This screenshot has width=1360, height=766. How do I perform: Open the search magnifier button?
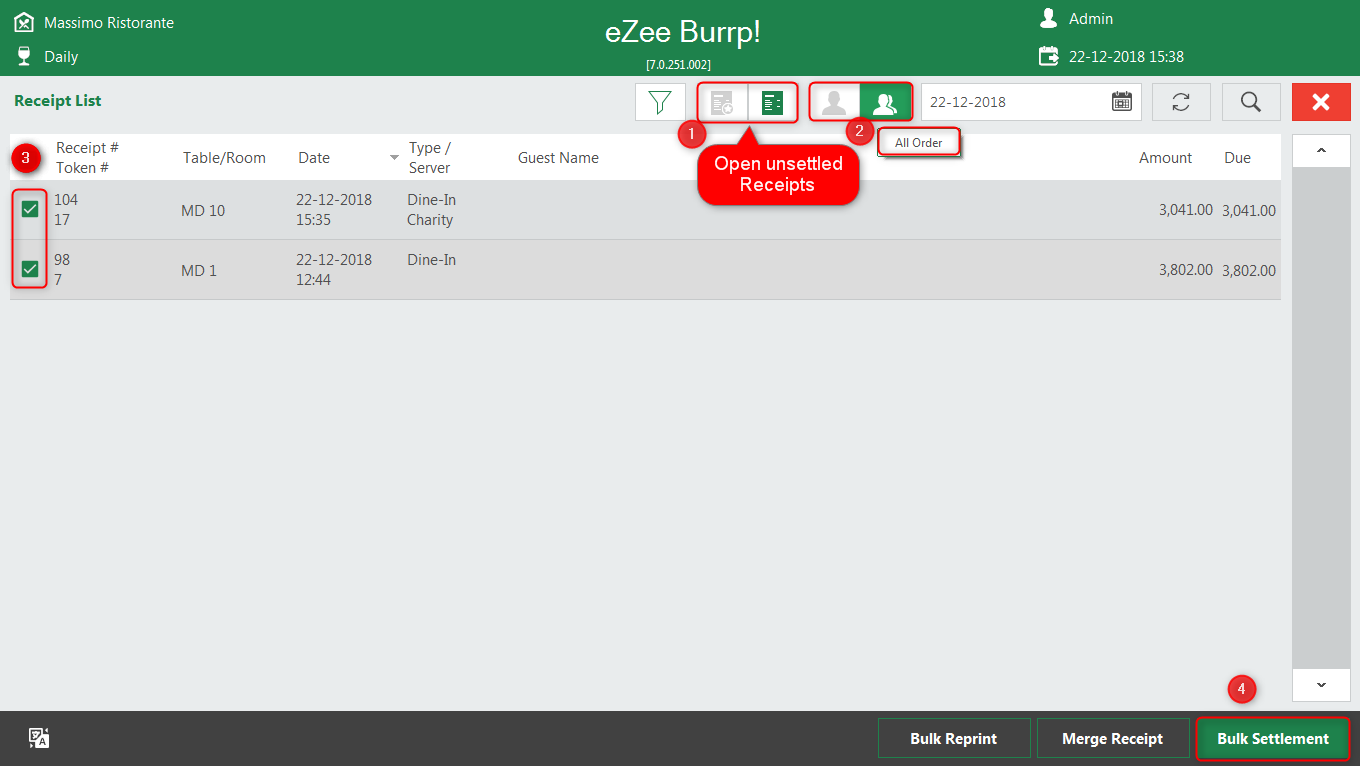pos(1251,102)
